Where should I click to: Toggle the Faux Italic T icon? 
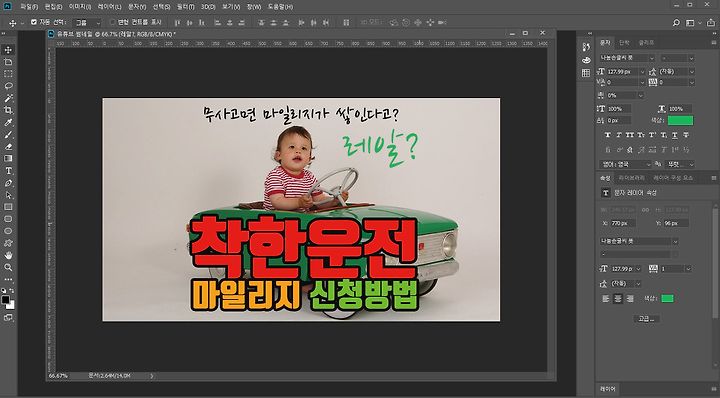coord(619,135)
